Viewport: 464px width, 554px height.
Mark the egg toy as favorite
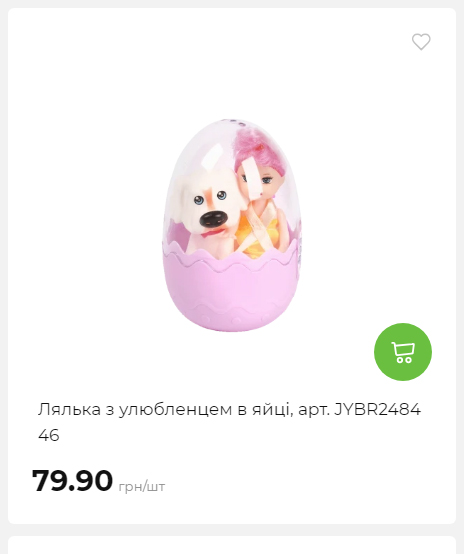421,42
